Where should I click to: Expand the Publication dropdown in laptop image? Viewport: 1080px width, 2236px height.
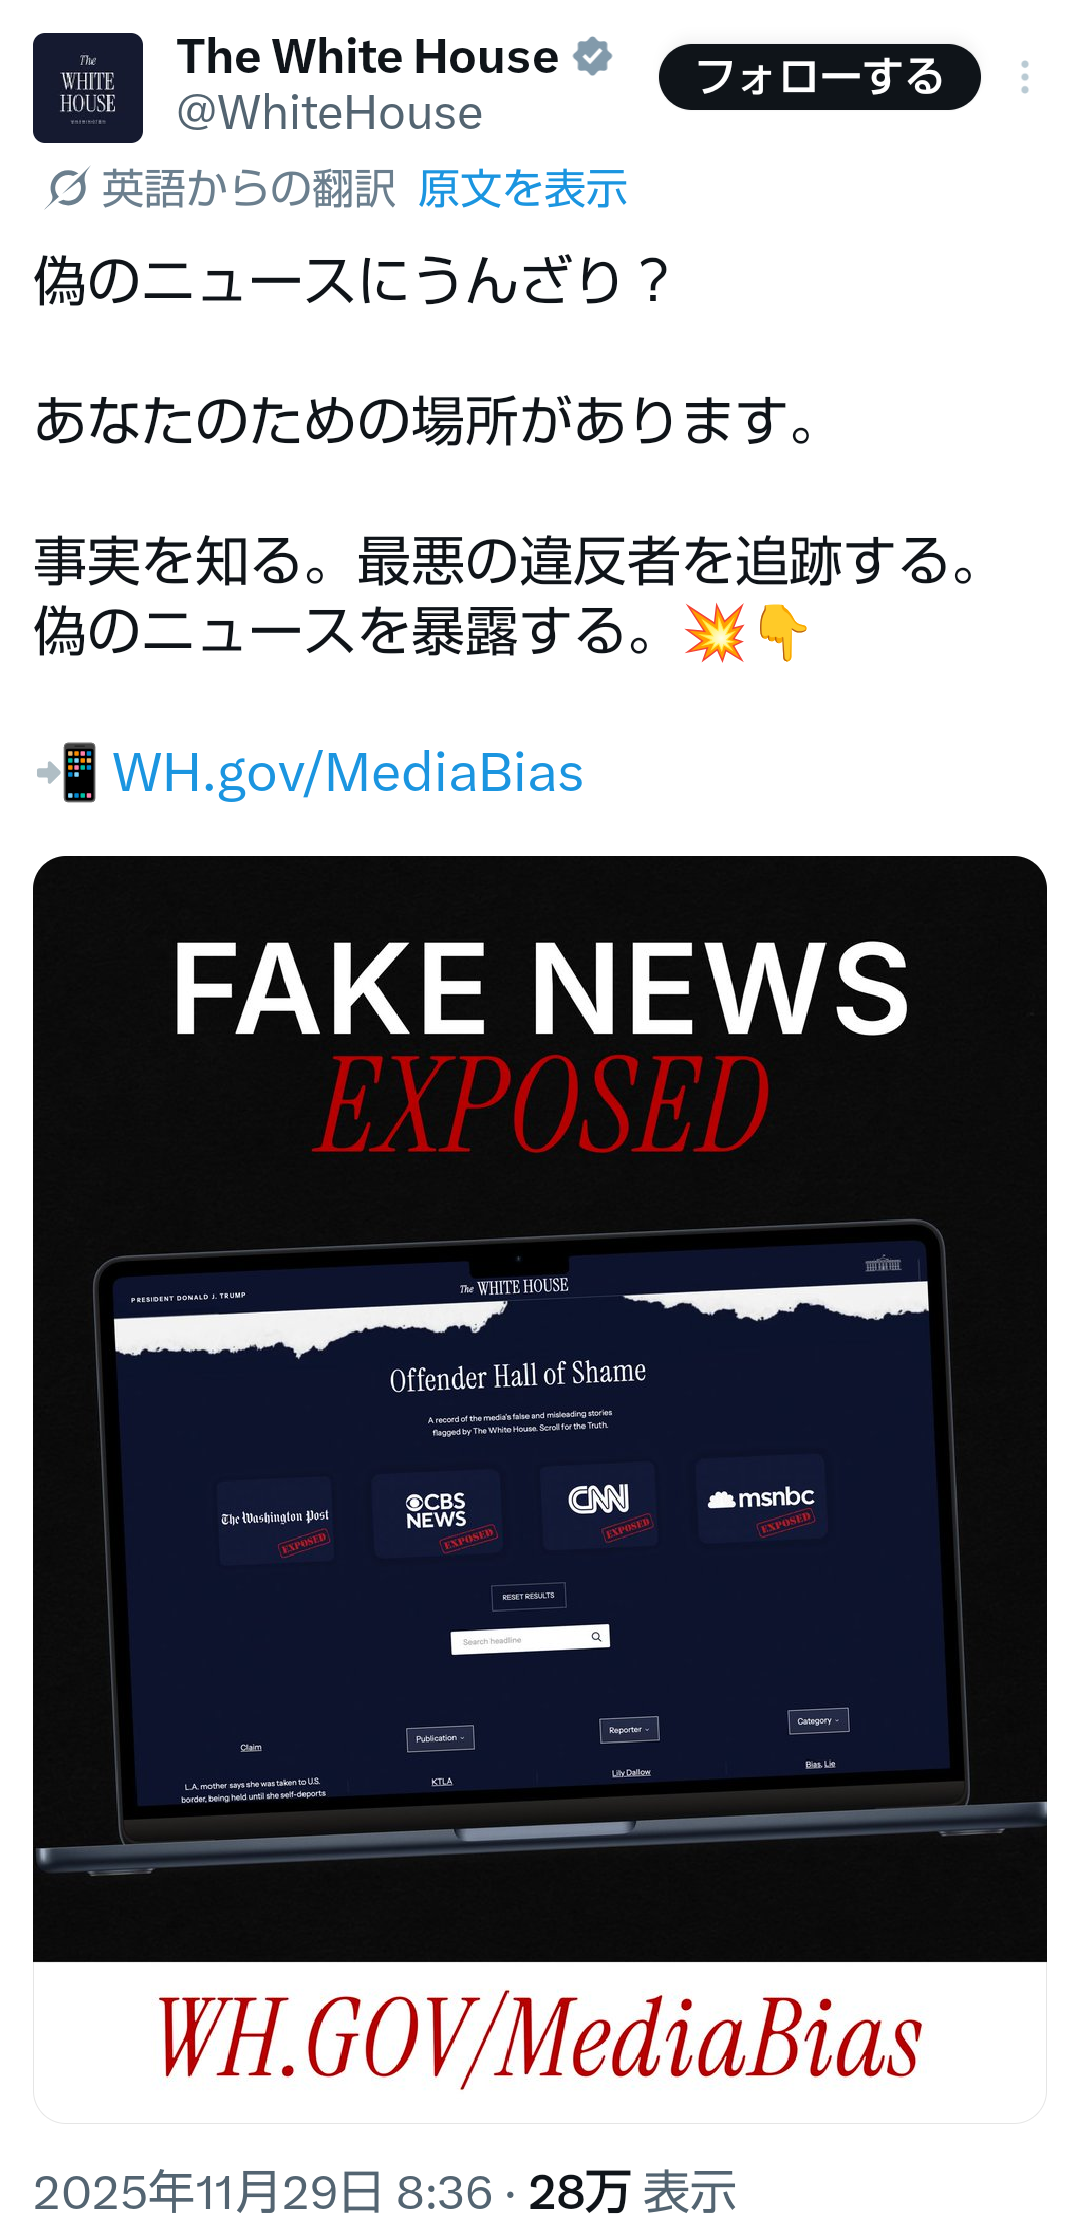(440, 1738)
